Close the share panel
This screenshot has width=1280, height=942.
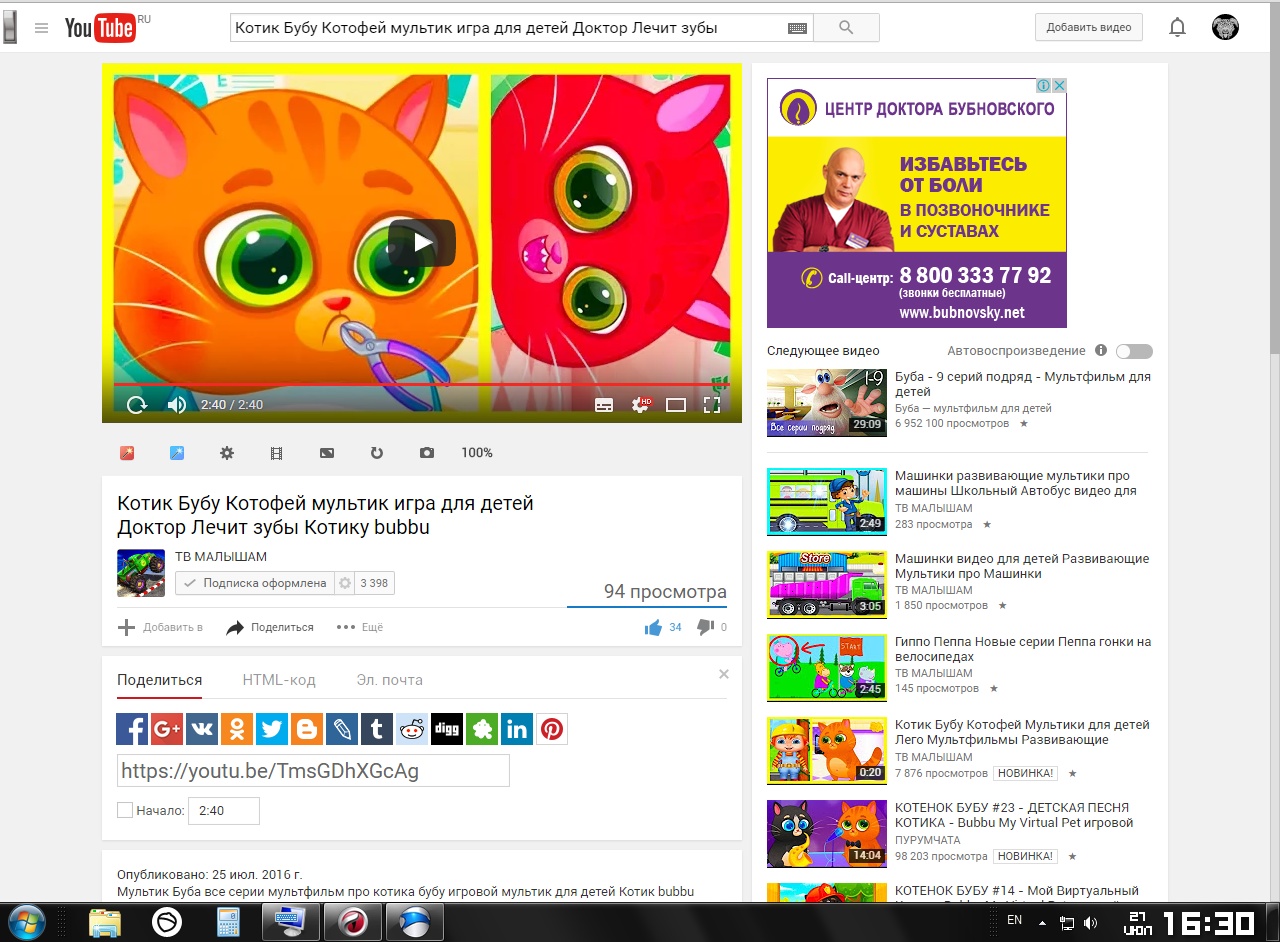coord(724,674)
